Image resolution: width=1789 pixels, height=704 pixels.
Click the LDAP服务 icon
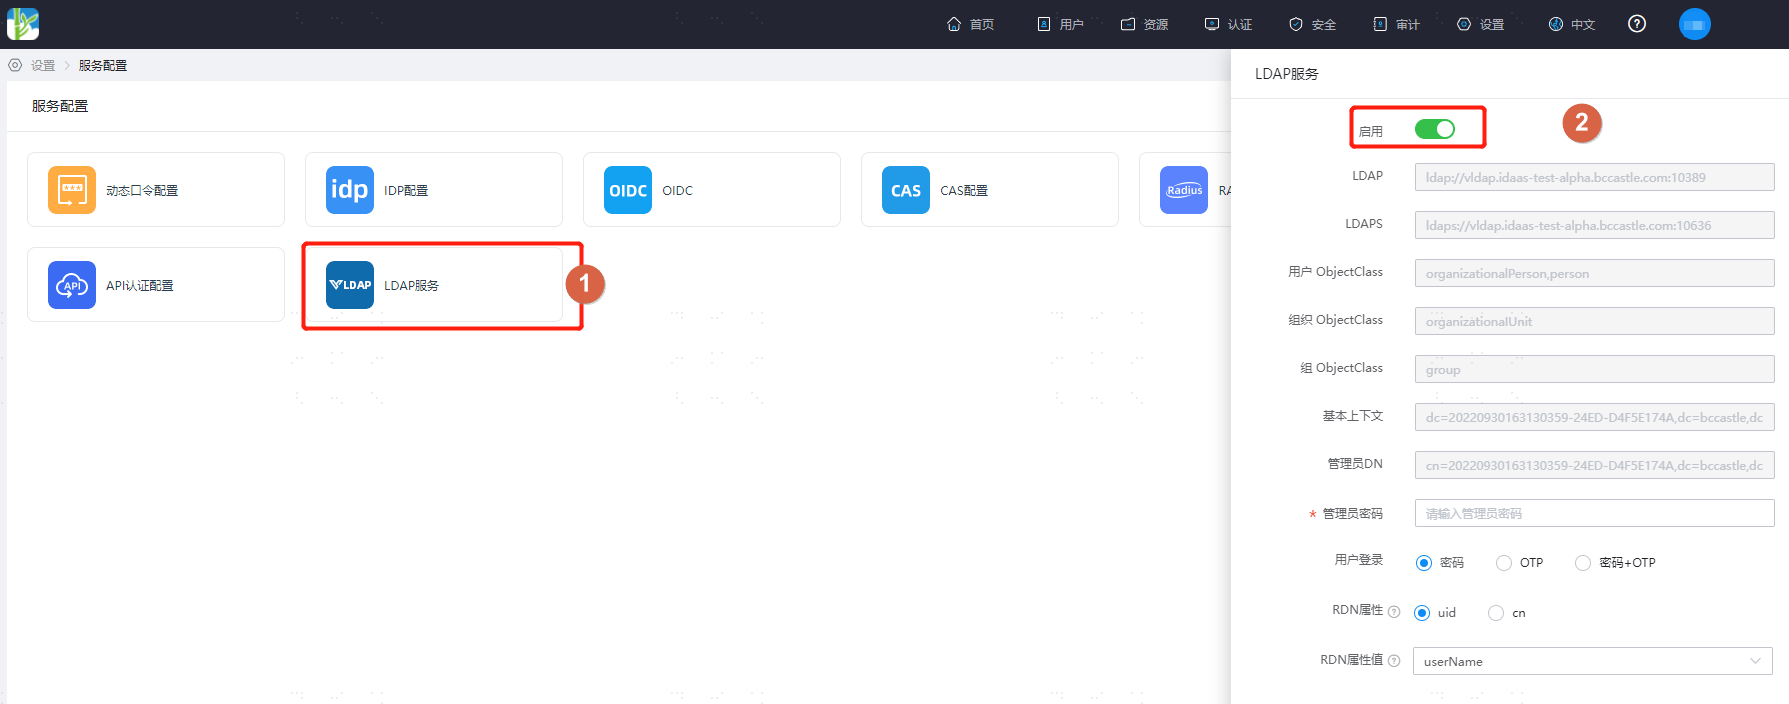(350, 285)
